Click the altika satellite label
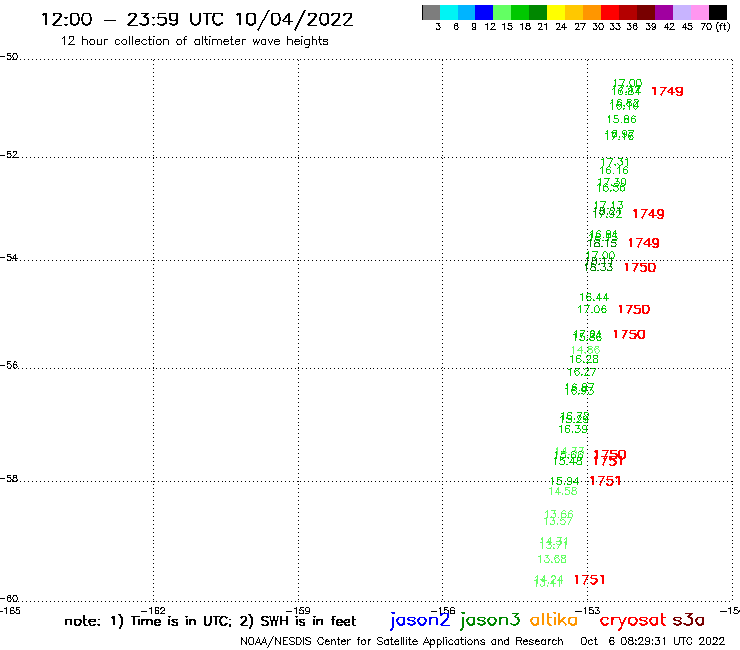740x650 pixels. [x=553, y=620]
